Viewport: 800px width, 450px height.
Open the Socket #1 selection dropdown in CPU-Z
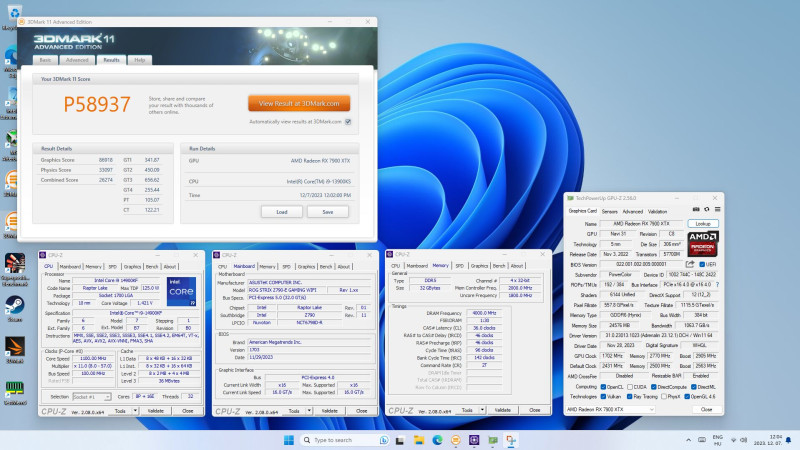91,396
